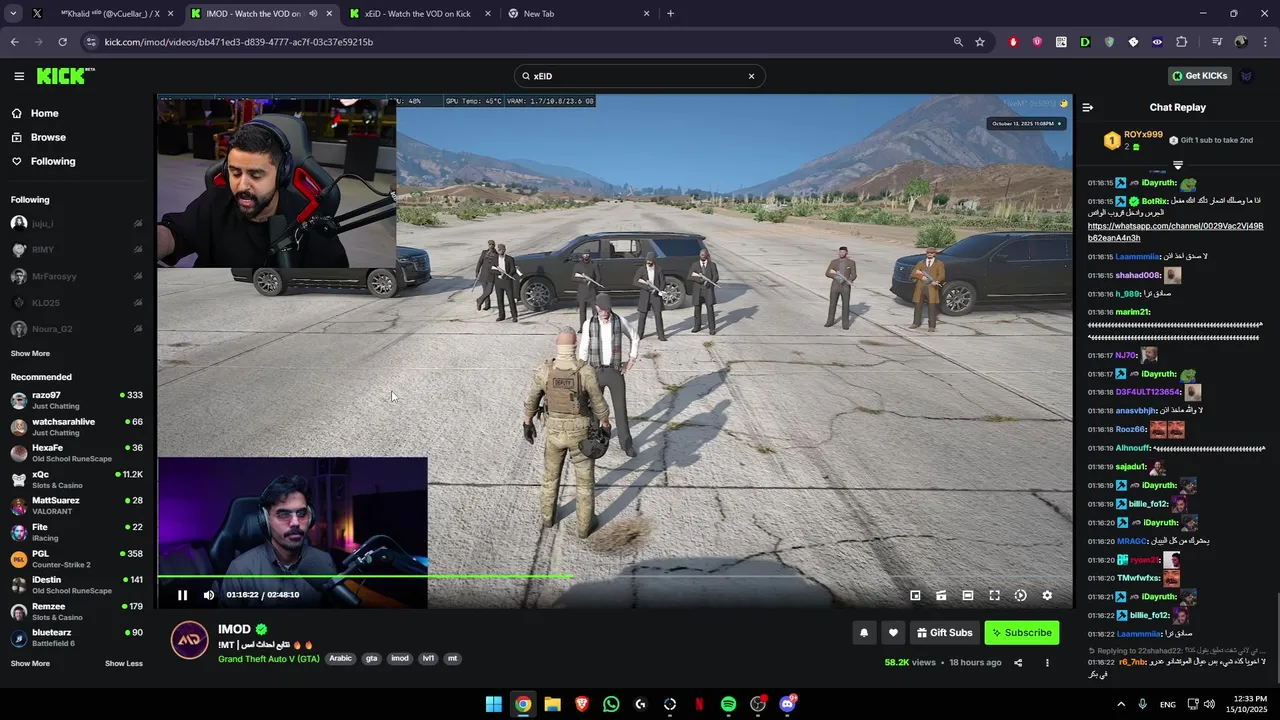Open WhatsApp from the taskbar
The image size is (1280, 720).
click(x=611, y=704)
